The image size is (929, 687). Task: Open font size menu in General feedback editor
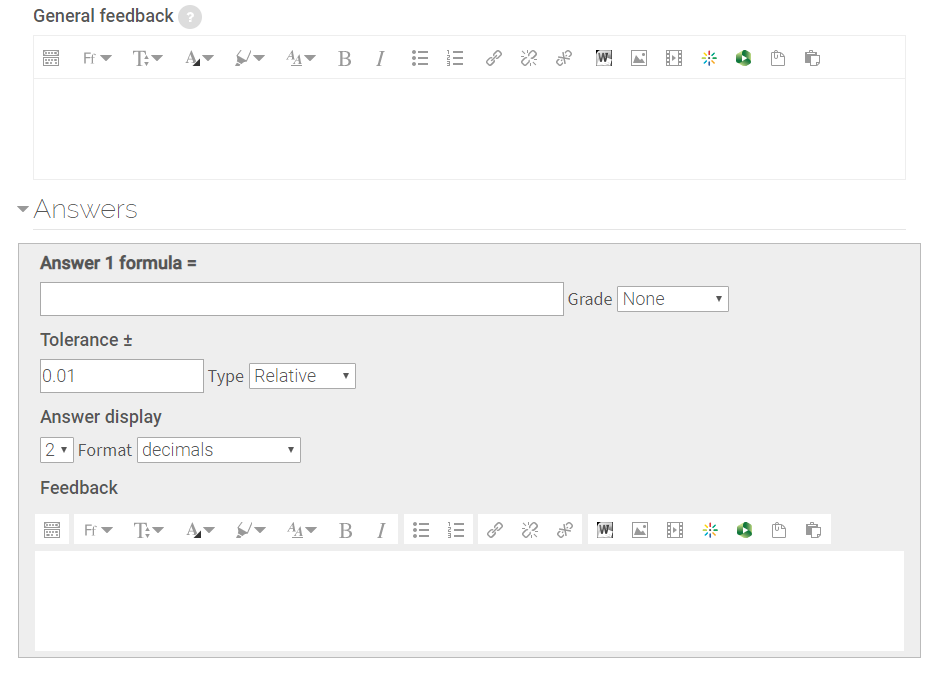(x=147, y=58)
